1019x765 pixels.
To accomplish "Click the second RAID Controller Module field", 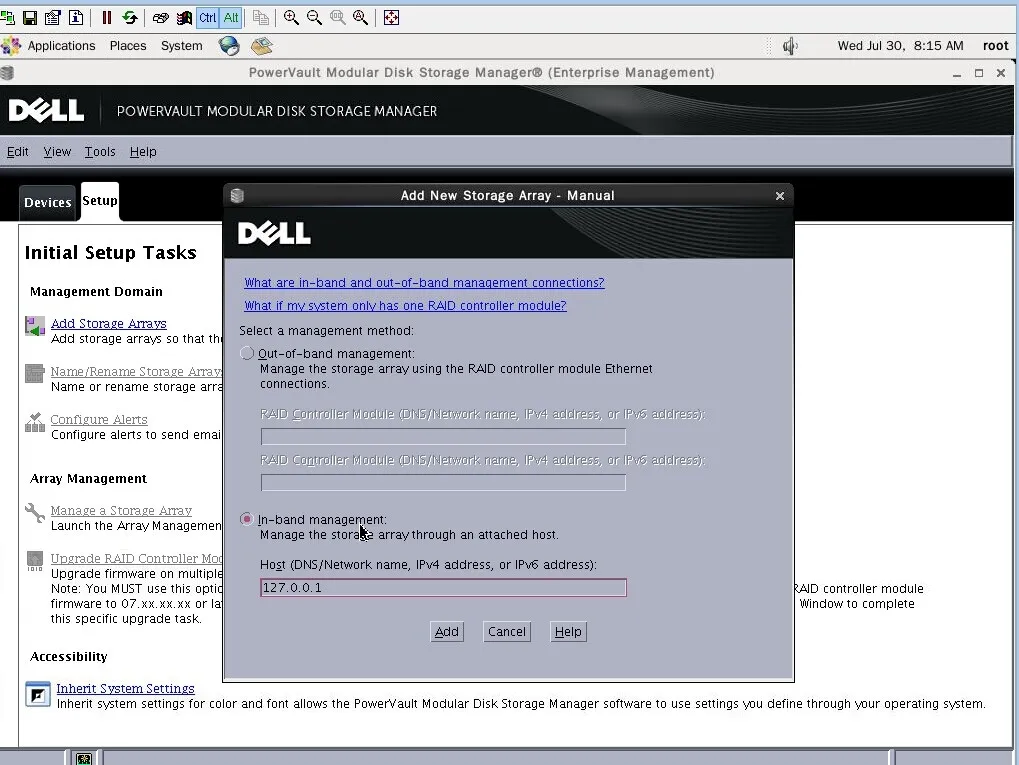I will [x=443, y=482].
